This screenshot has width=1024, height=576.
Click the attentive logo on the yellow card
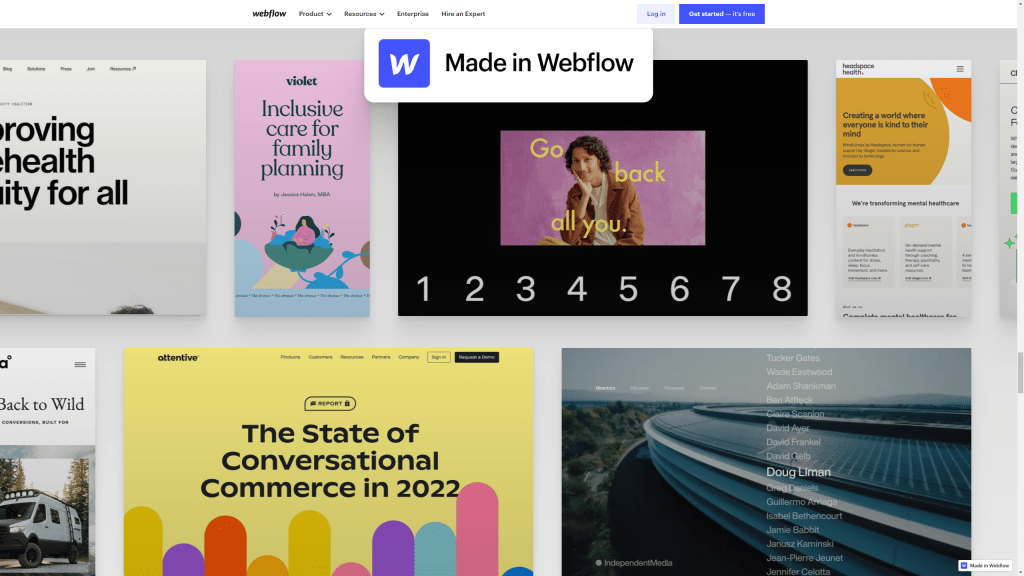[178, 357]
